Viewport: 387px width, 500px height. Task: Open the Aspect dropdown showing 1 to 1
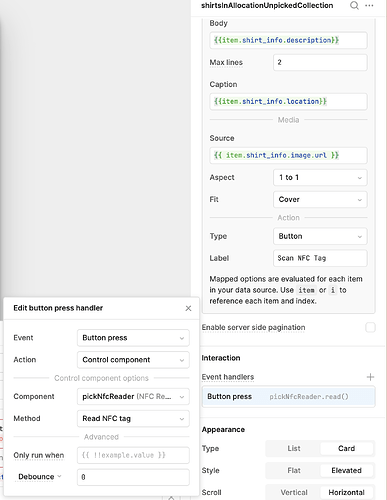point(320,177)
